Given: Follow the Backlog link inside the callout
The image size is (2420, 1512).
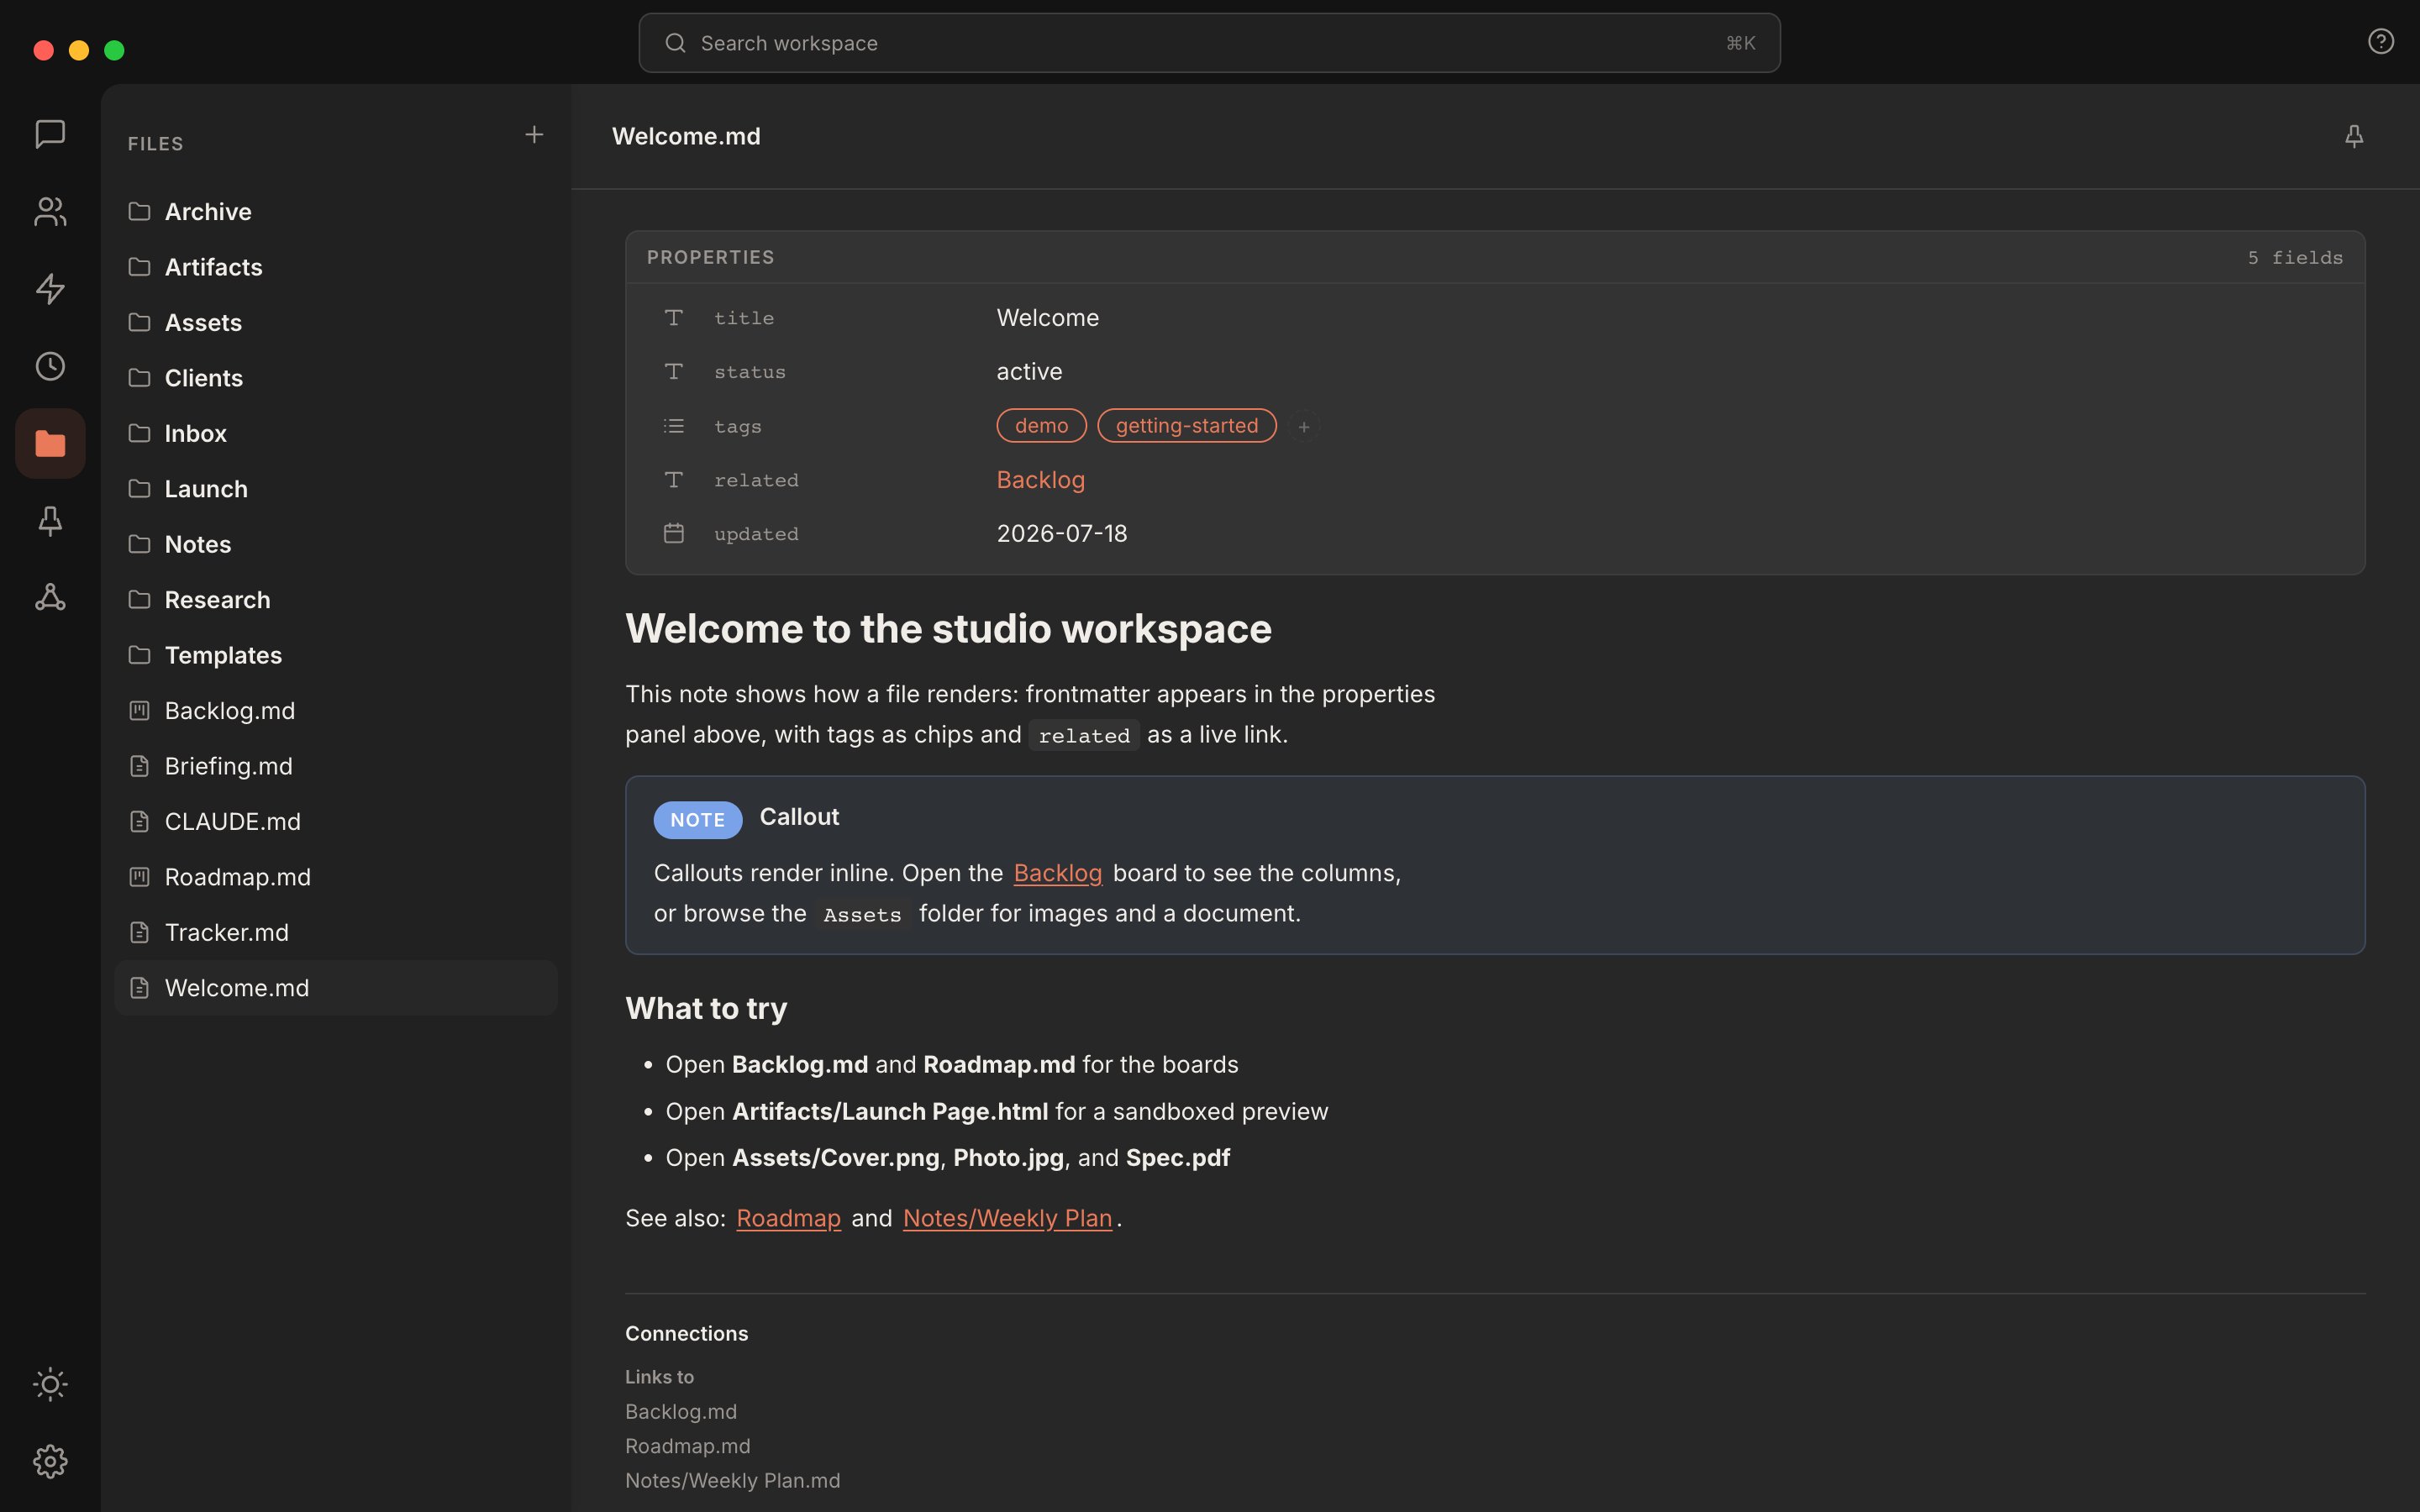Looking at the screenshot, I should tap(1057, 873).
